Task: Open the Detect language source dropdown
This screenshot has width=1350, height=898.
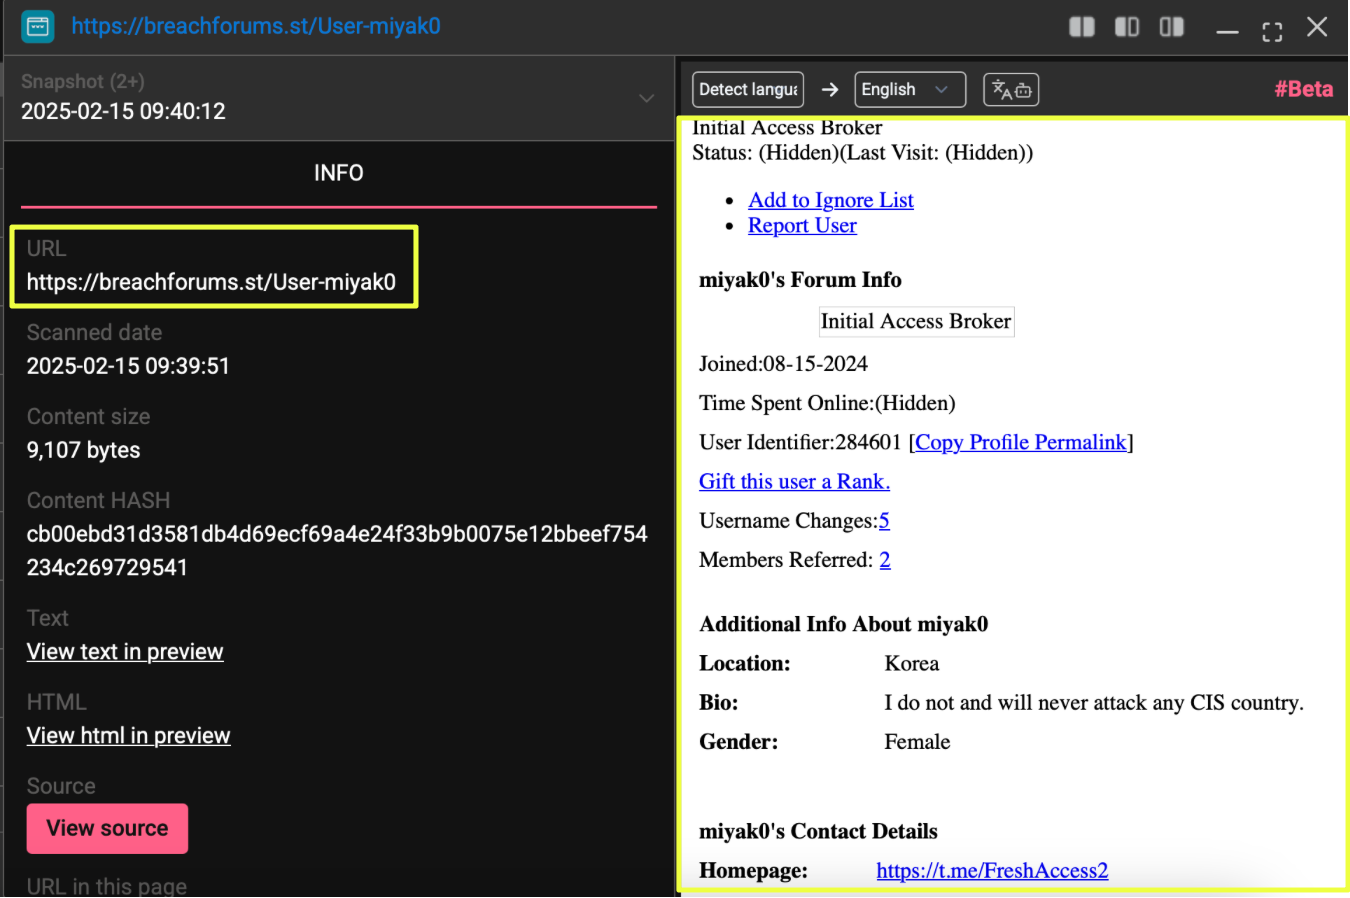Action: click(x=748, y=90)
